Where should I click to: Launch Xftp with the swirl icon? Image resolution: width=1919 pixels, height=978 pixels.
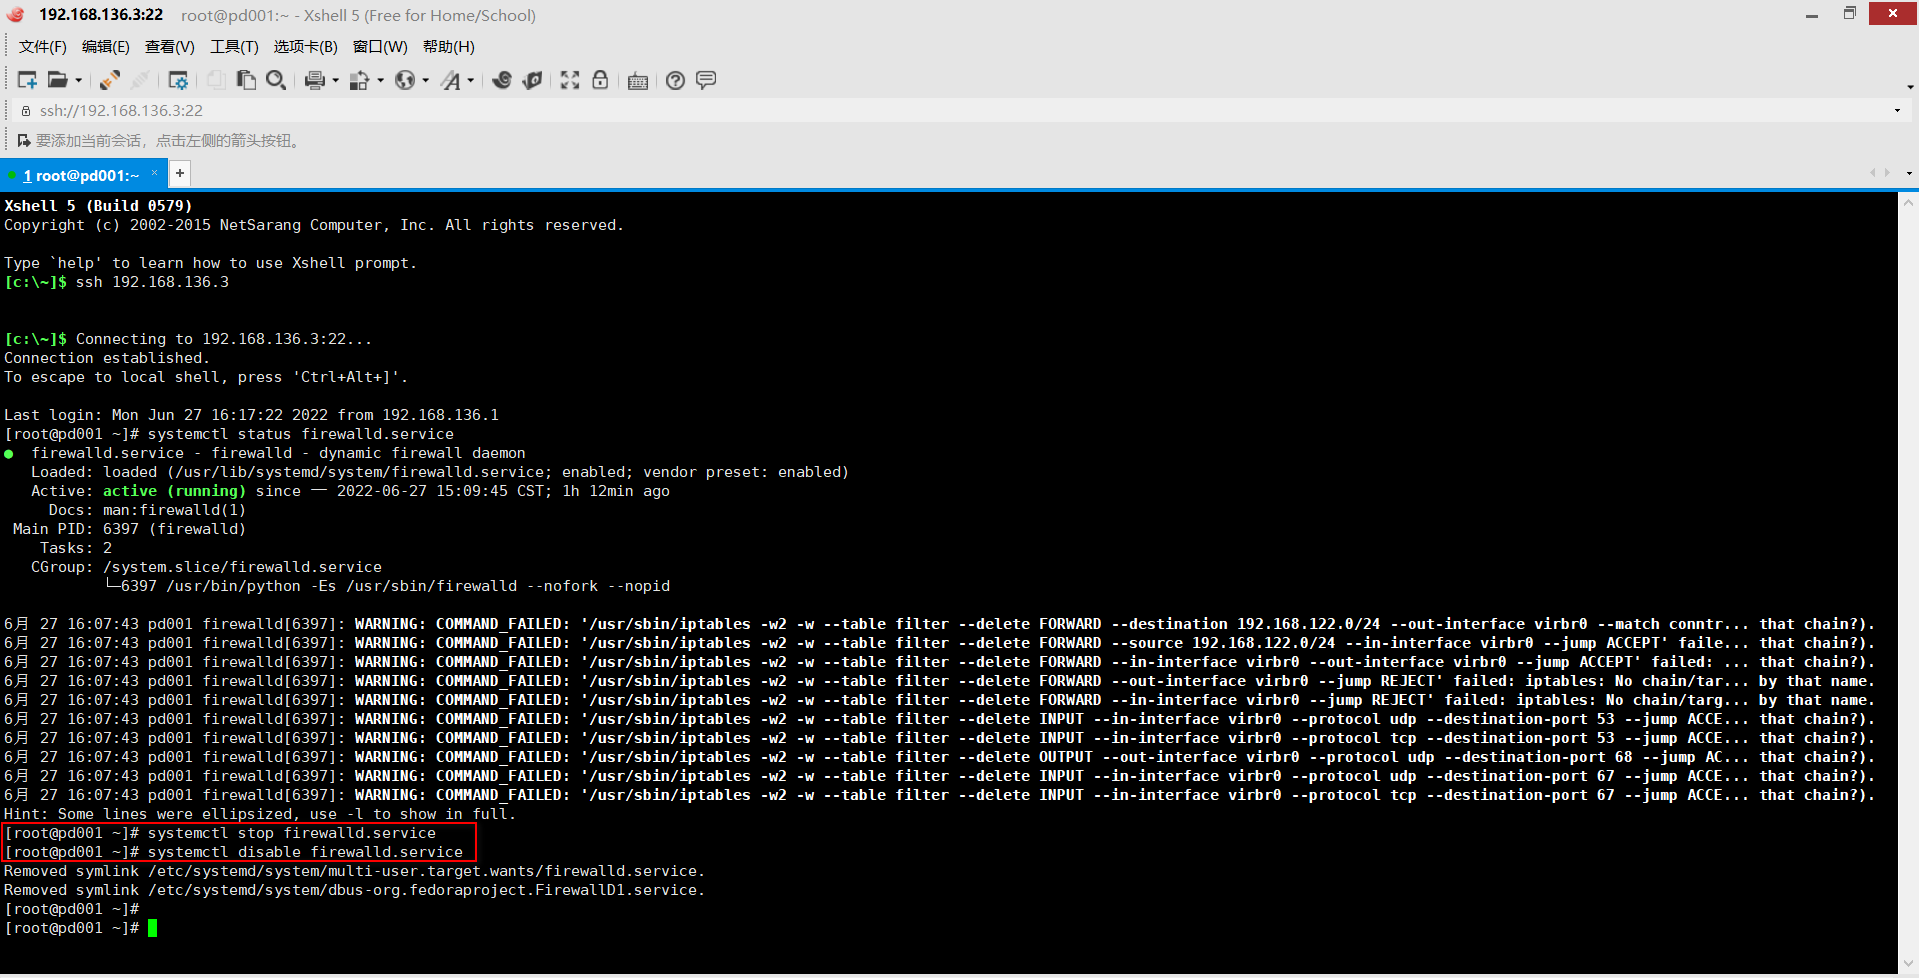[502, 80]
